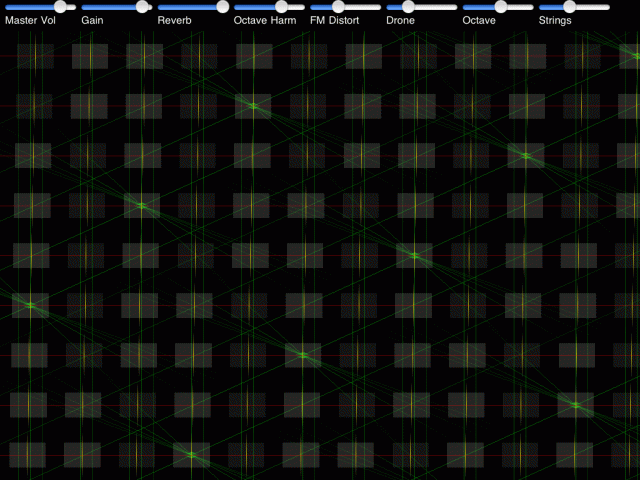Screen dimensions: 640x480
Task: Select the green crossing node in seventh pad row
Action: coord(303,355)
